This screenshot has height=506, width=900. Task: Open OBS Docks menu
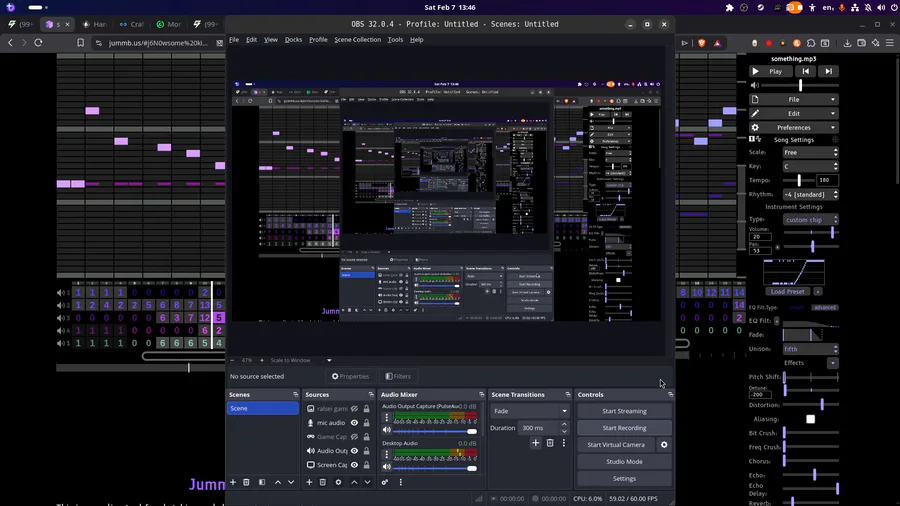coord(293,40)
